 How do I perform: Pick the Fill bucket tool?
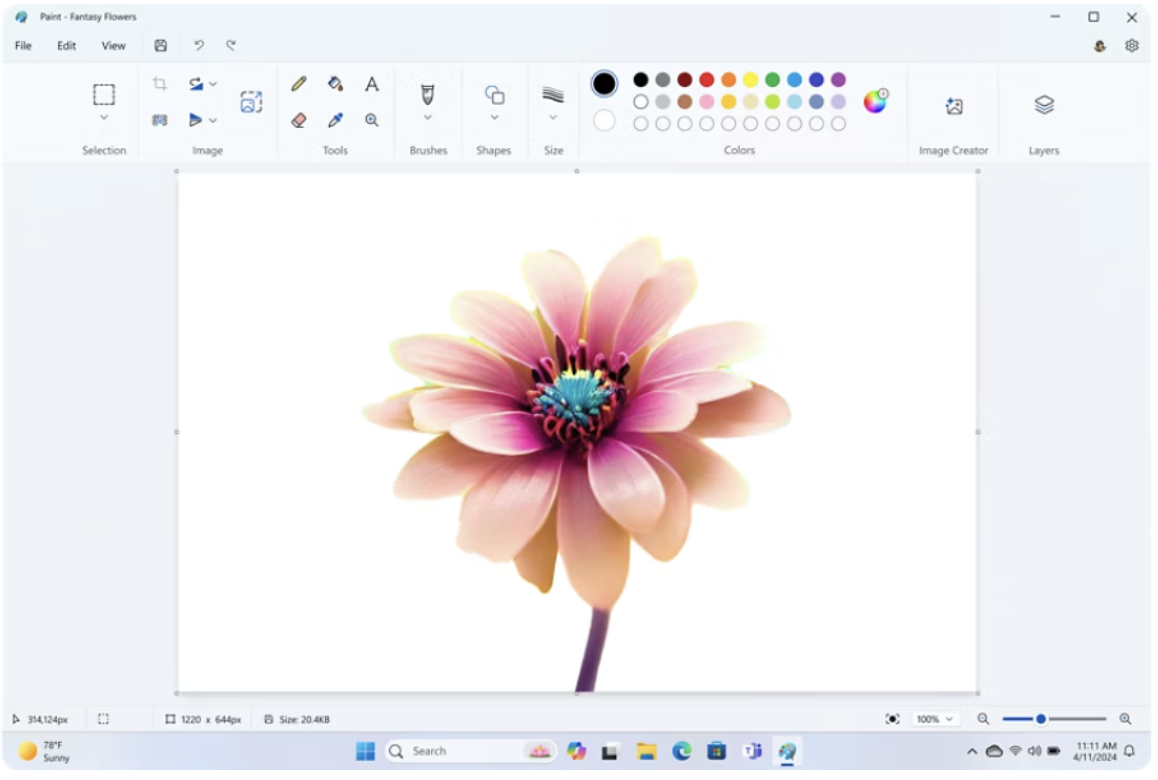[x=335, y=85]
